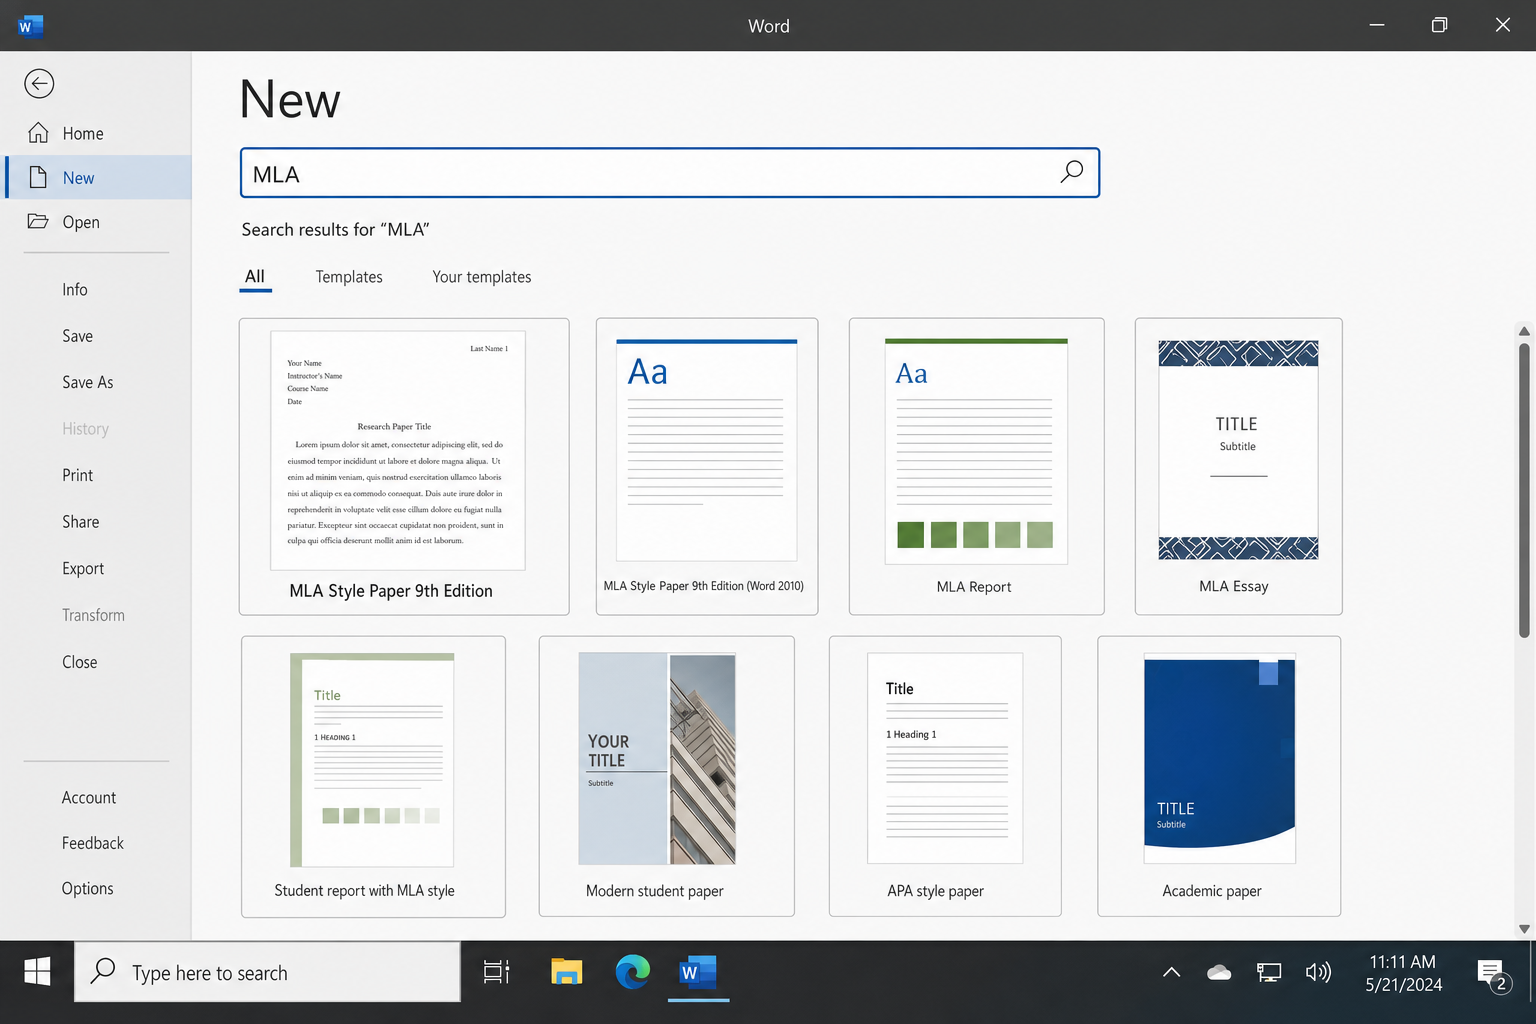Click the back arrow icon
The height and width of the screenshot is (1024, 1536).
coord(39,84)
